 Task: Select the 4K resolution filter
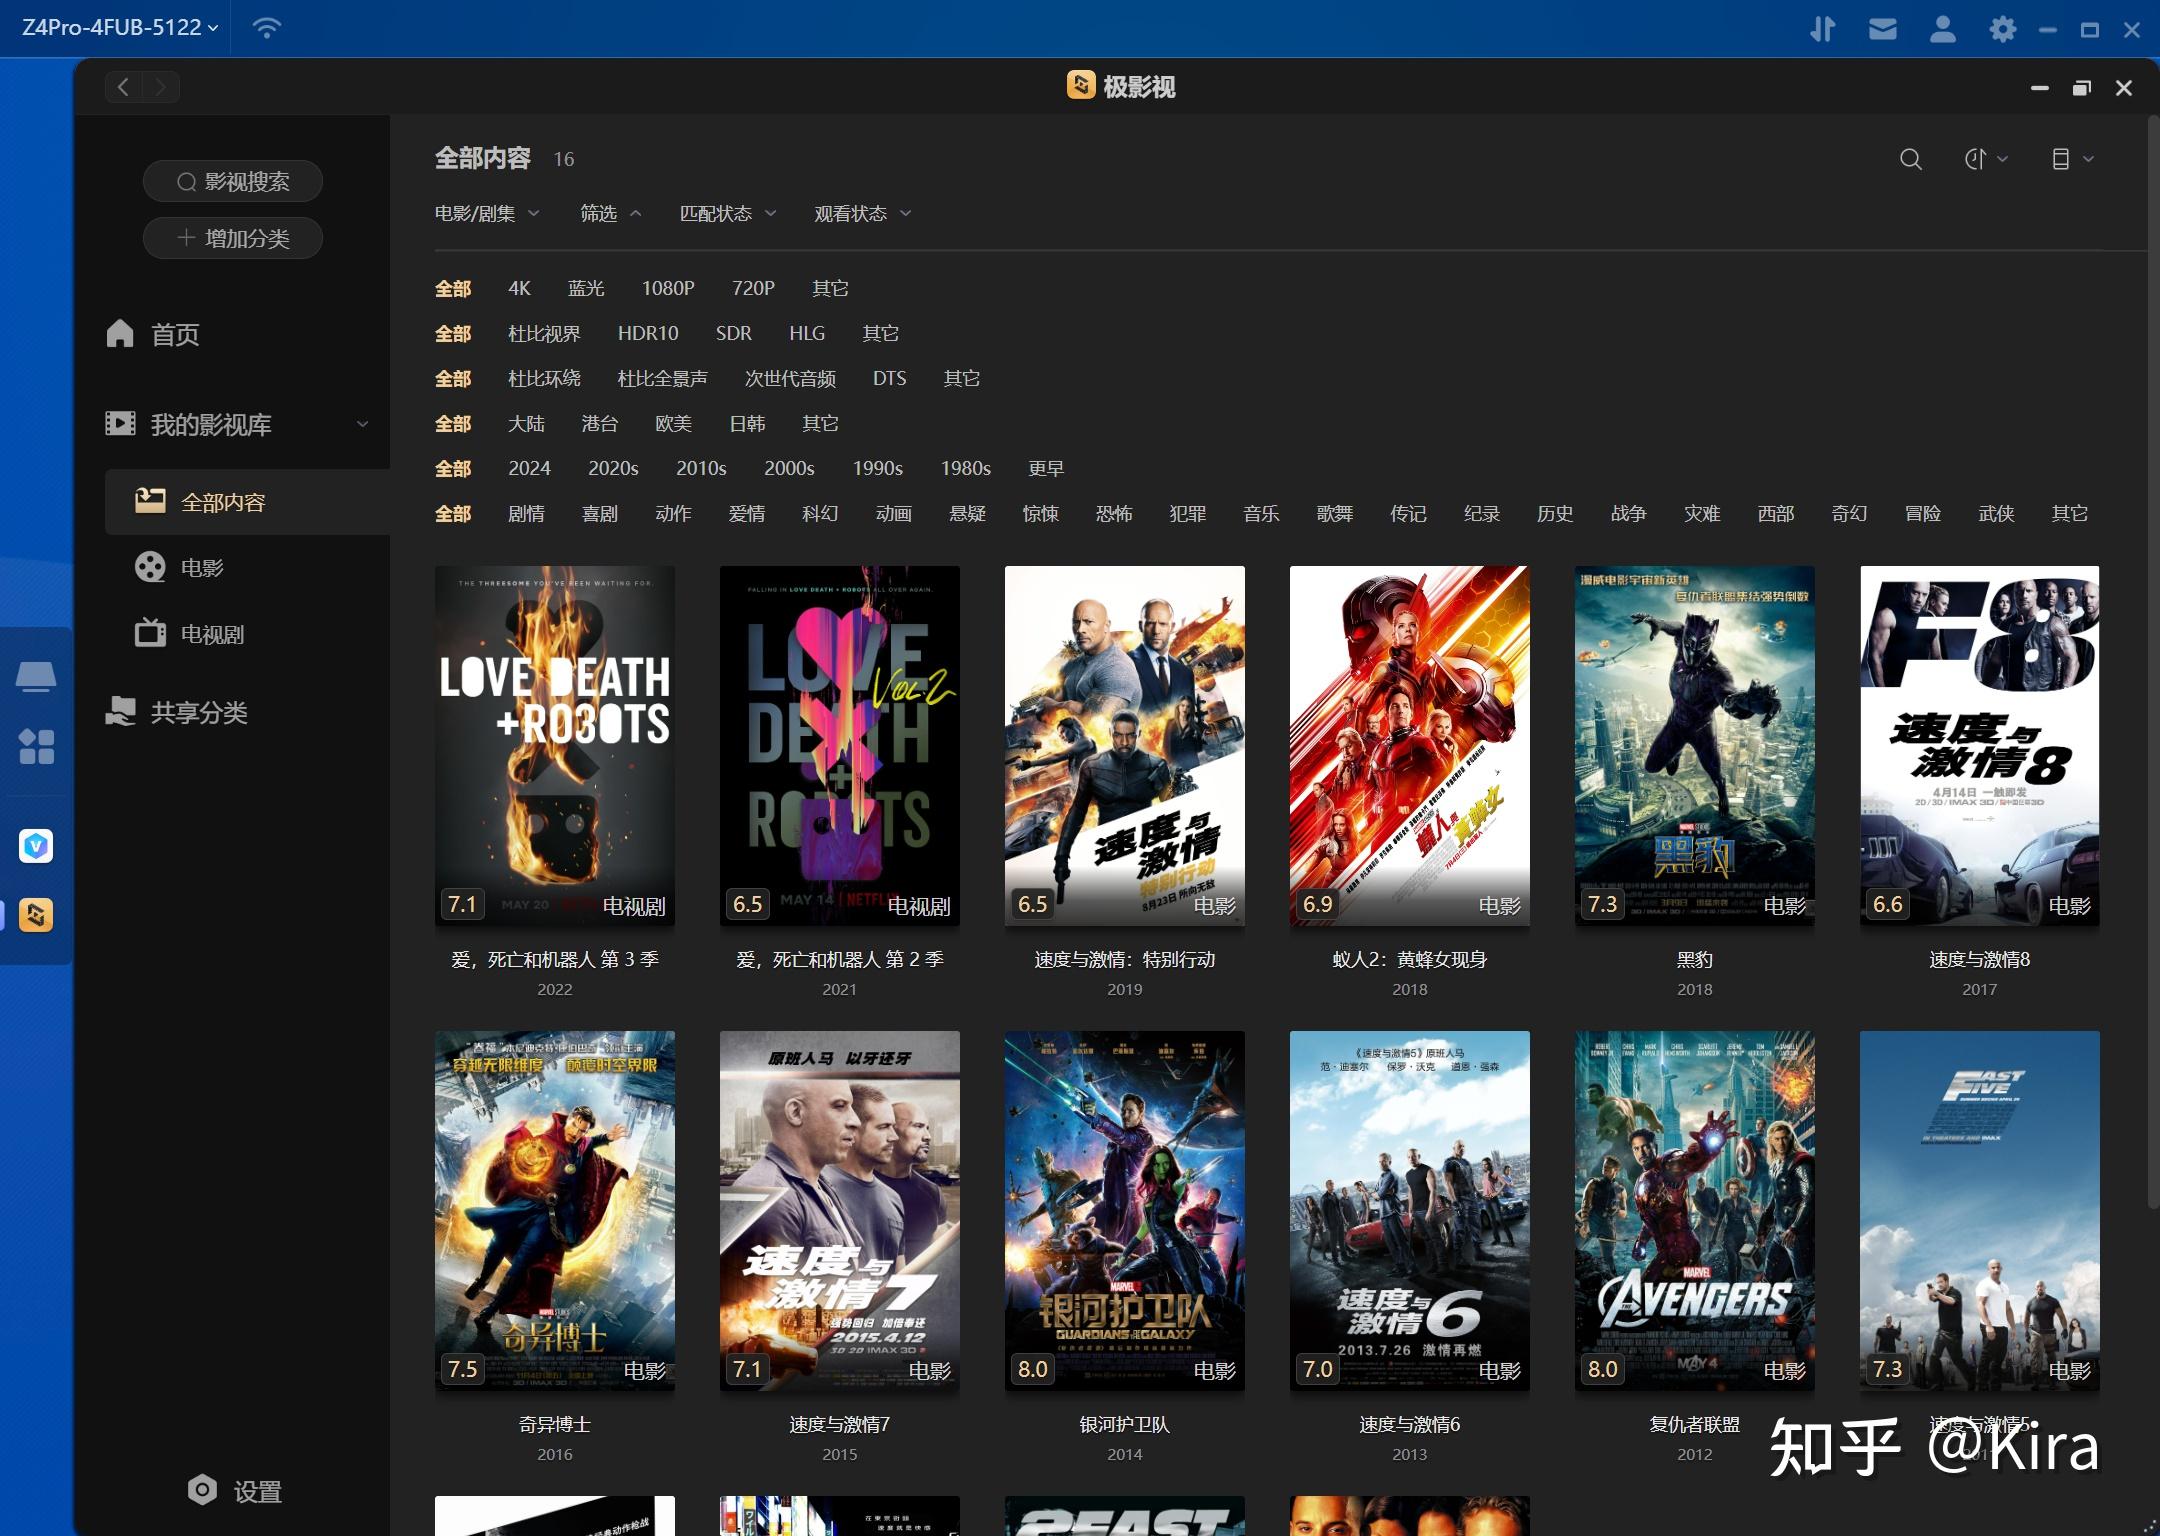point(519,288)
